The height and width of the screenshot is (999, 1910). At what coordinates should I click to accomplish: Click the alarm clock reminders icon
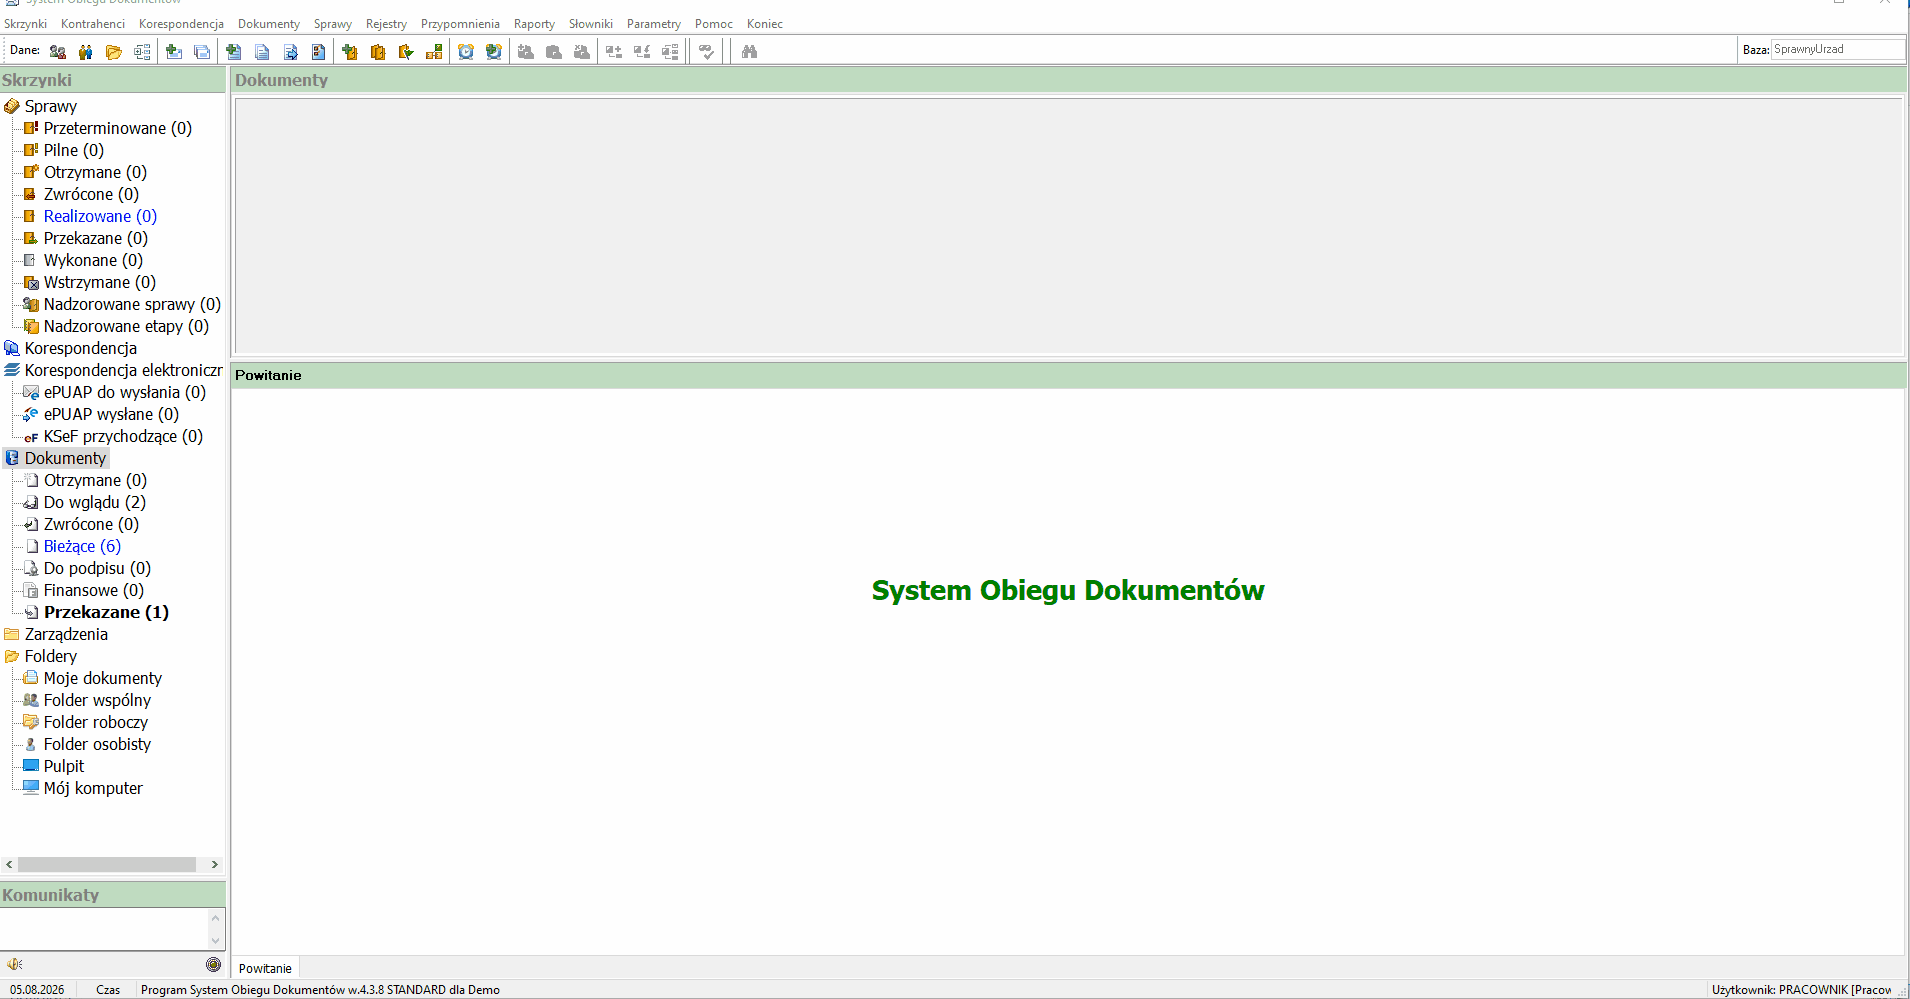466,52
